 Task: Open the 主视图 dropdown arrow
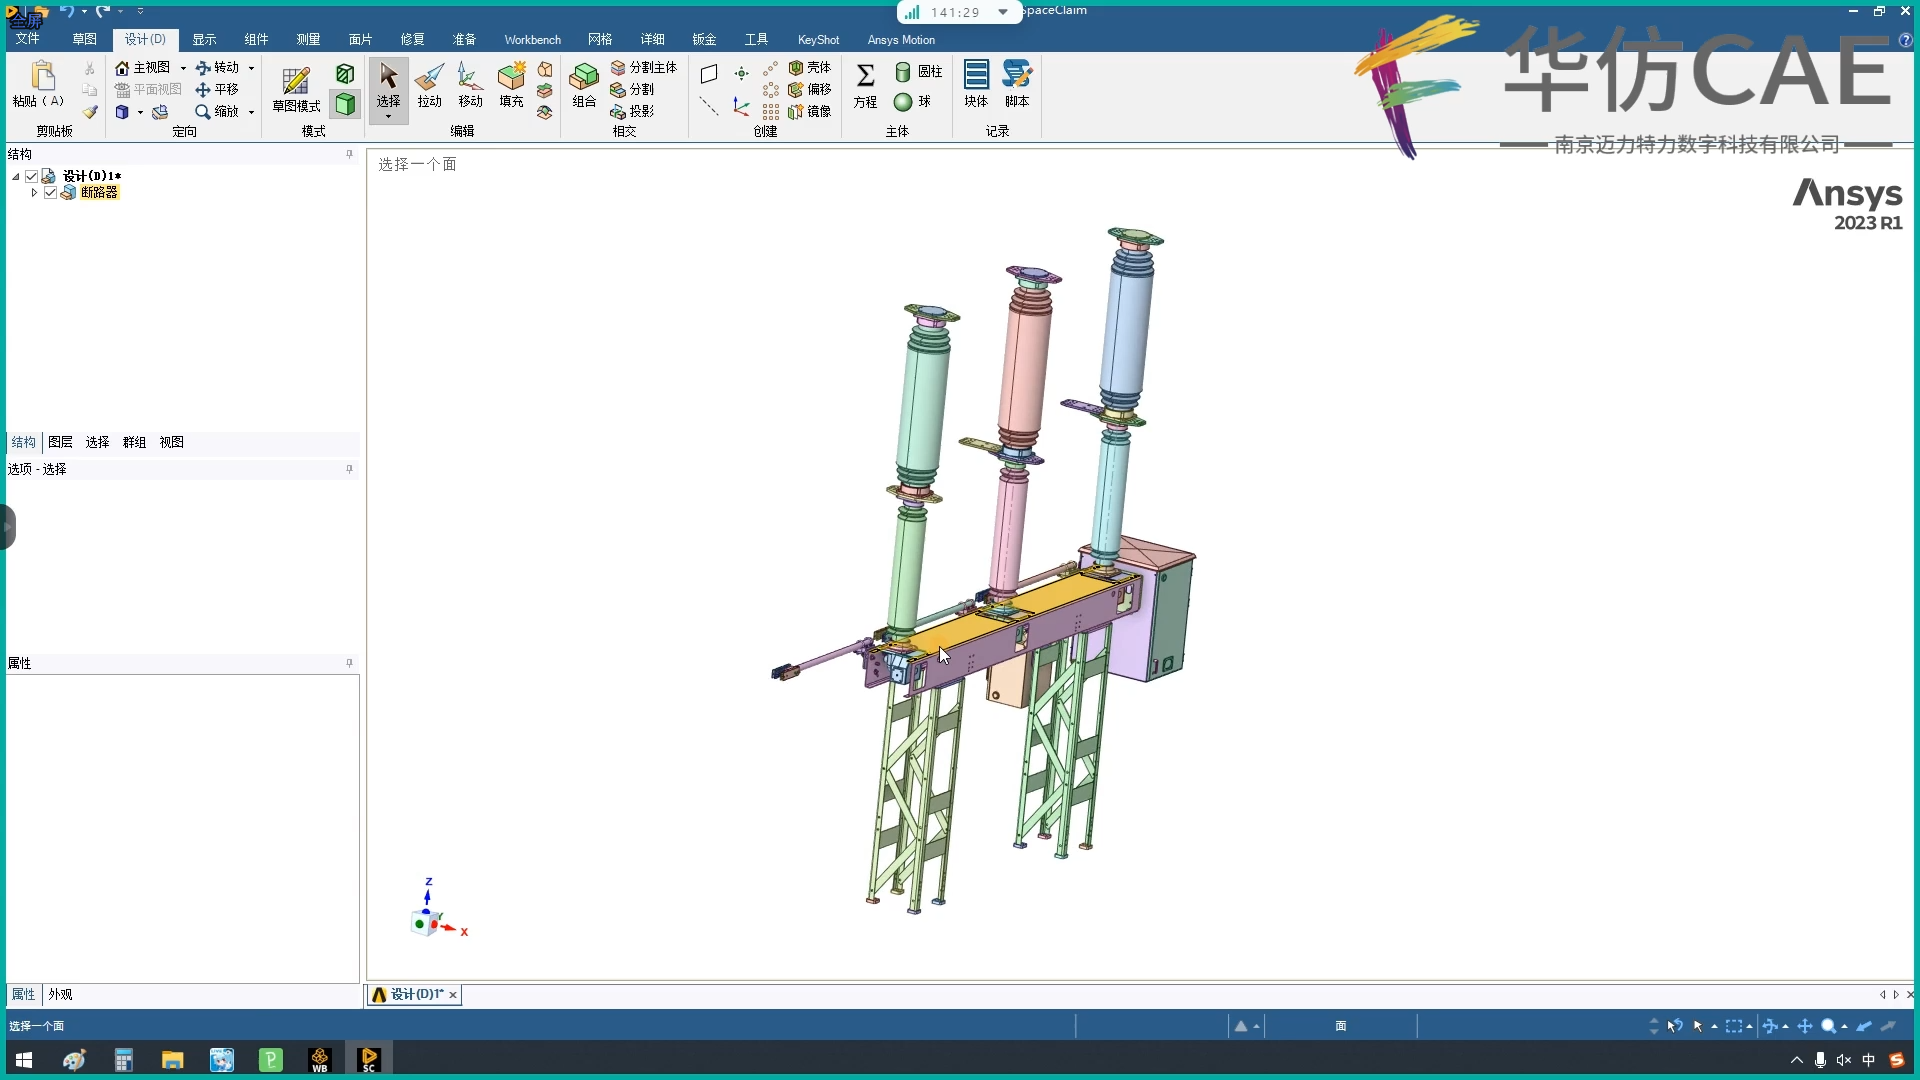[x=183, y=68]
